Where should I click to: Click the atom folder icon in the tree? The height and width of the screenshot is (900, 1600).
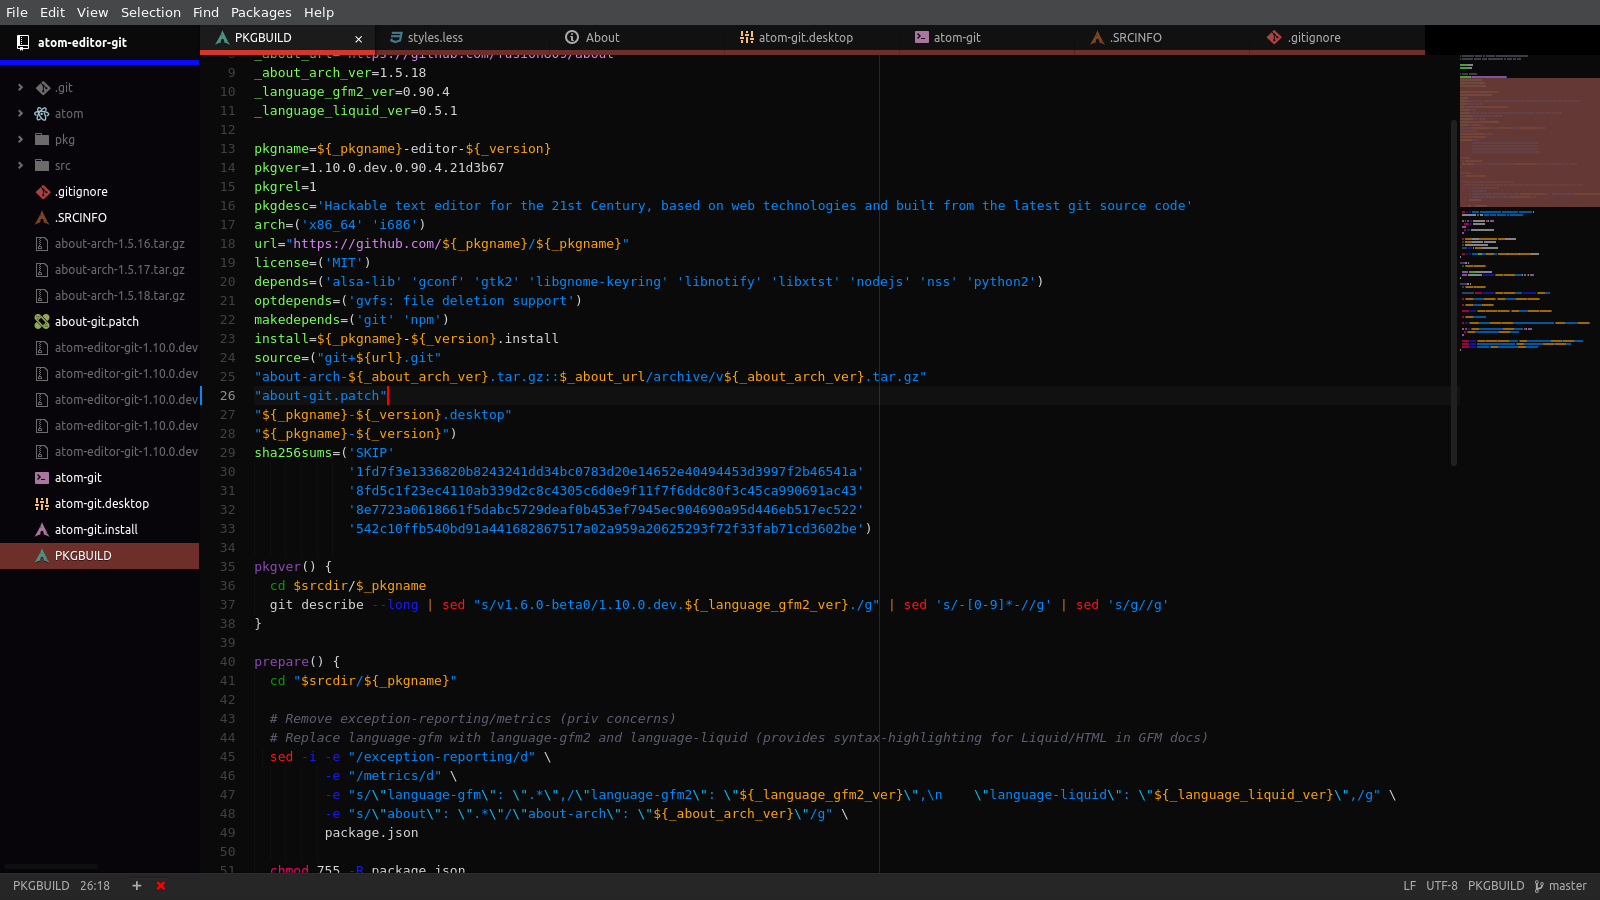click(42, 114)
